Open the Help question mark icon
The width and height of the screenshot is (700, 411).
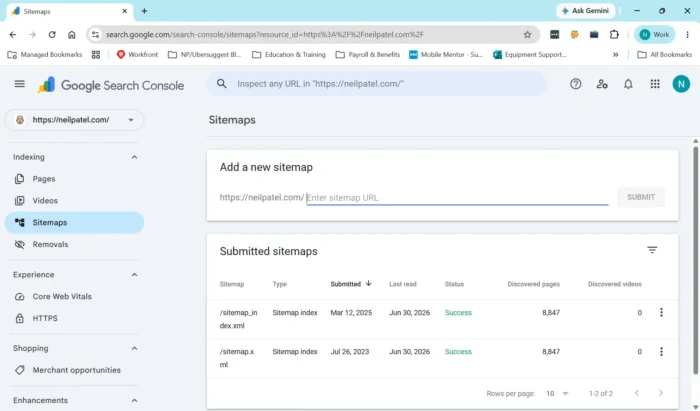pyautogui.click(x=575, y=83)
